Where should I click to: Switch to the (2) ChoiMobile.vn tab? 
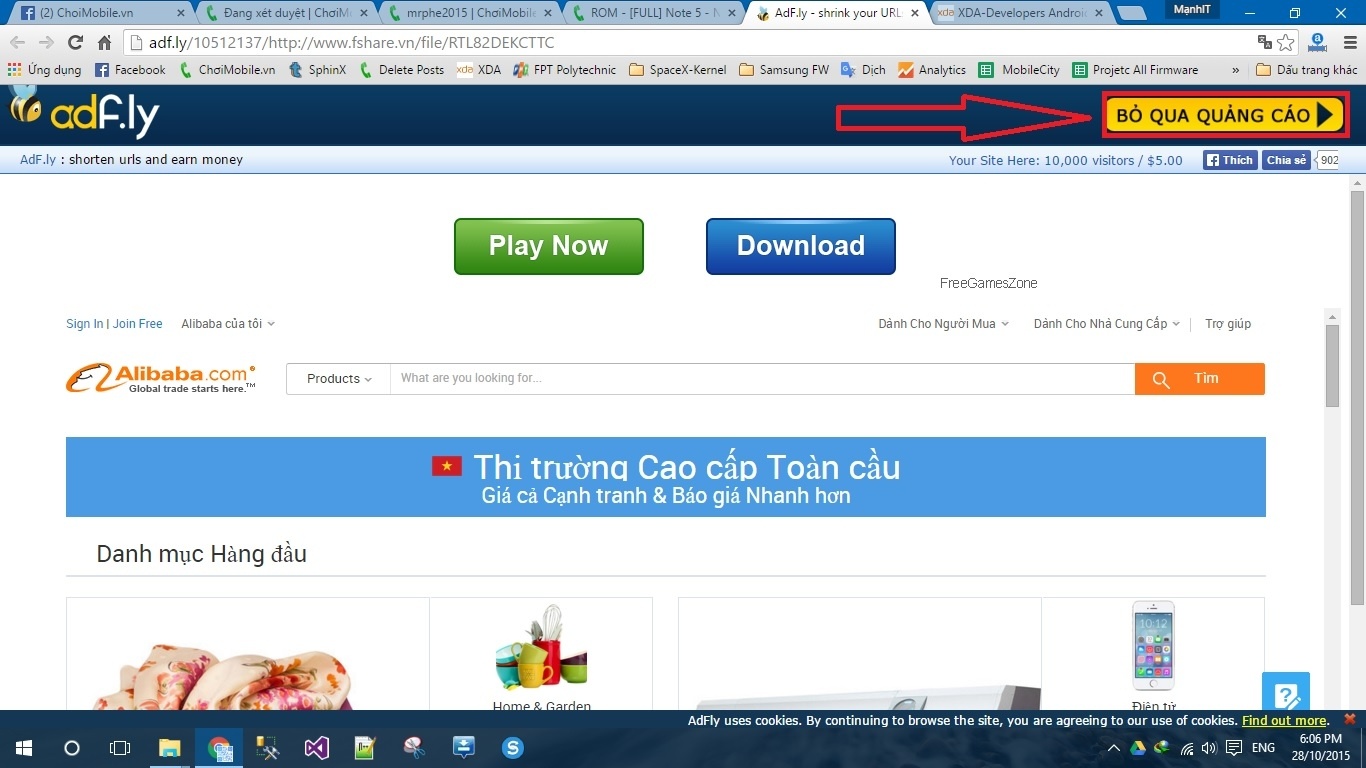click(x=99, y=13)
